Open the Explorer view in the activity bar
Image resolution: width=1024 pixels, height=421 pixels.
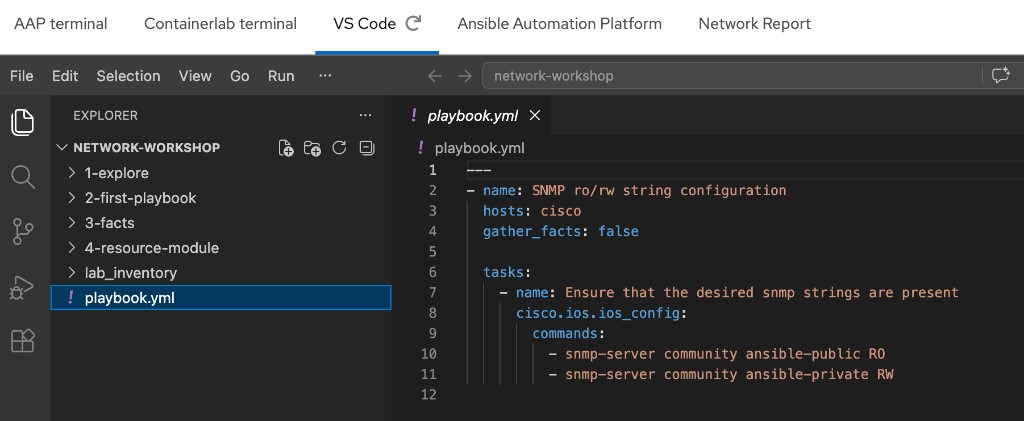coord(22,123)
